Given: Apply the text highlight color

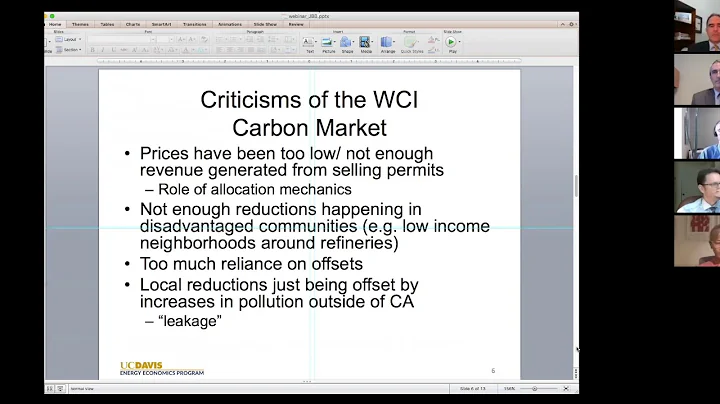Looking at the screenshot, I should [200, 50].
